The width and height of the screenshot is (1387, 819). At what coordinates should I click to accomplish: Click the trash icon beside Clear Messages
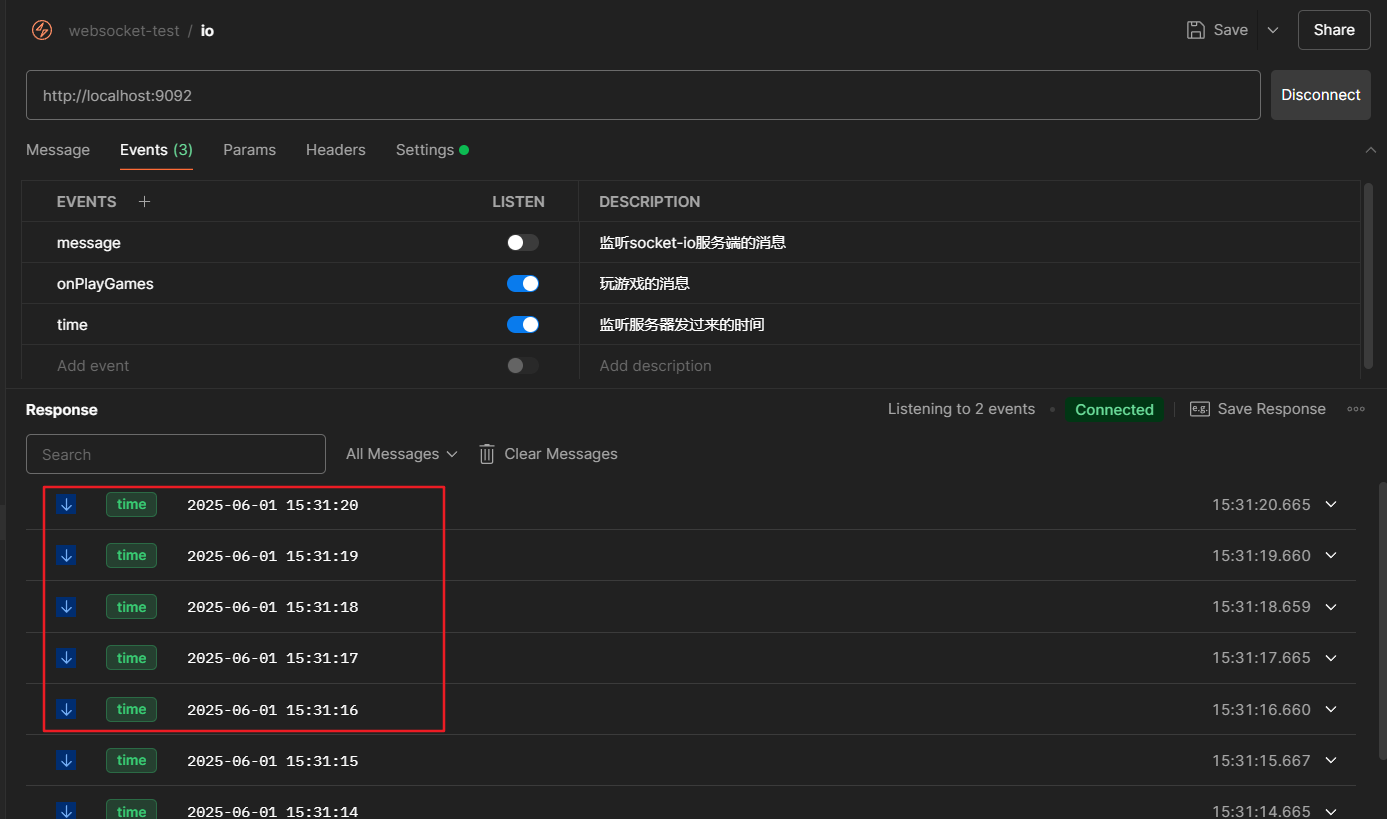tap(486, 453)
